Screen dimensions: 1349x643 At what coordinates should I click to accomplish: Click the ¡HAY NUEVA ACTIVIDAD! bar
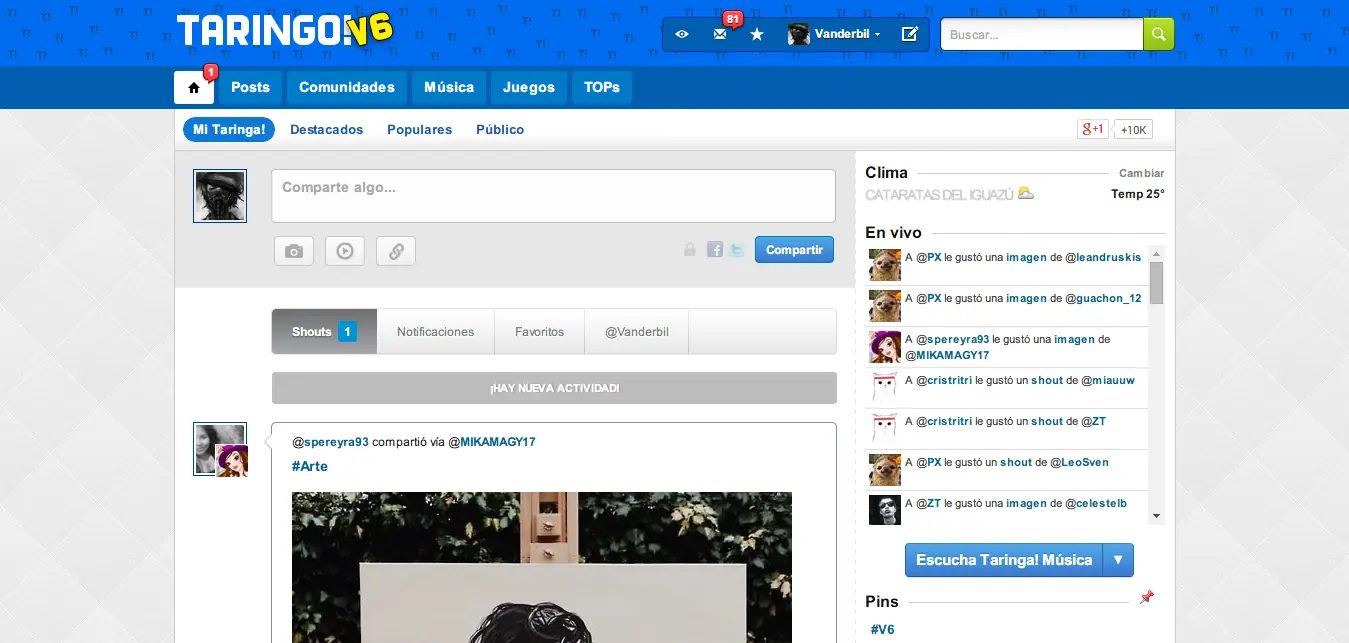click(554, 388)
